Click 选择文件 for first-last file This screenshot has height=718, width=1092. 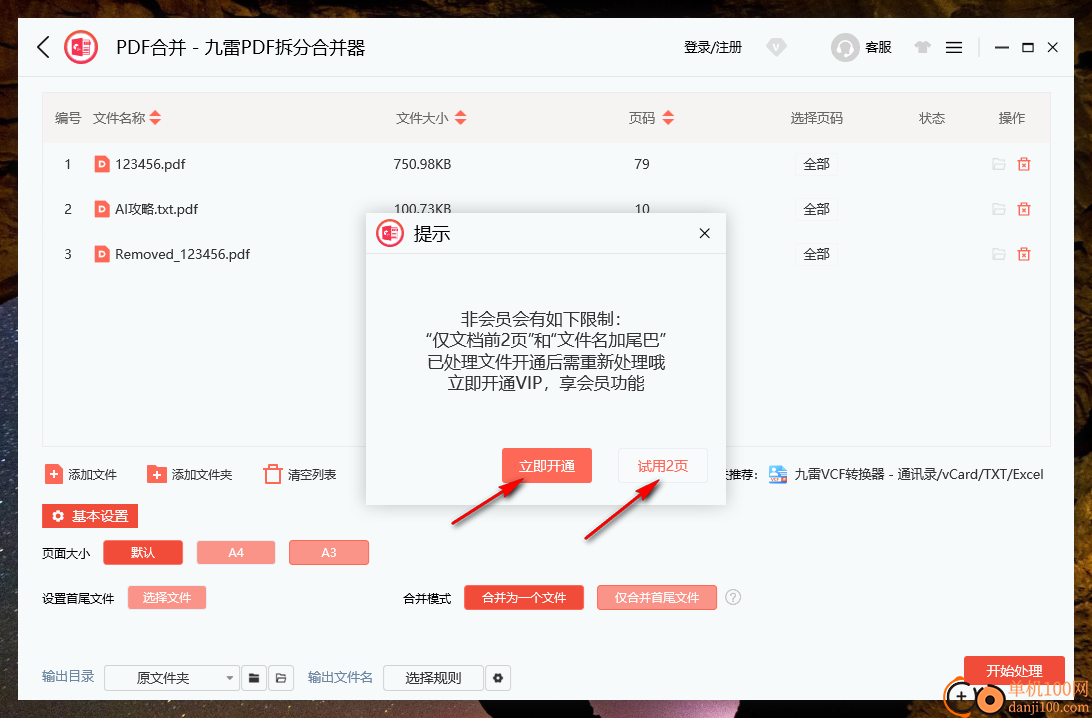click(x=166, y=598)
